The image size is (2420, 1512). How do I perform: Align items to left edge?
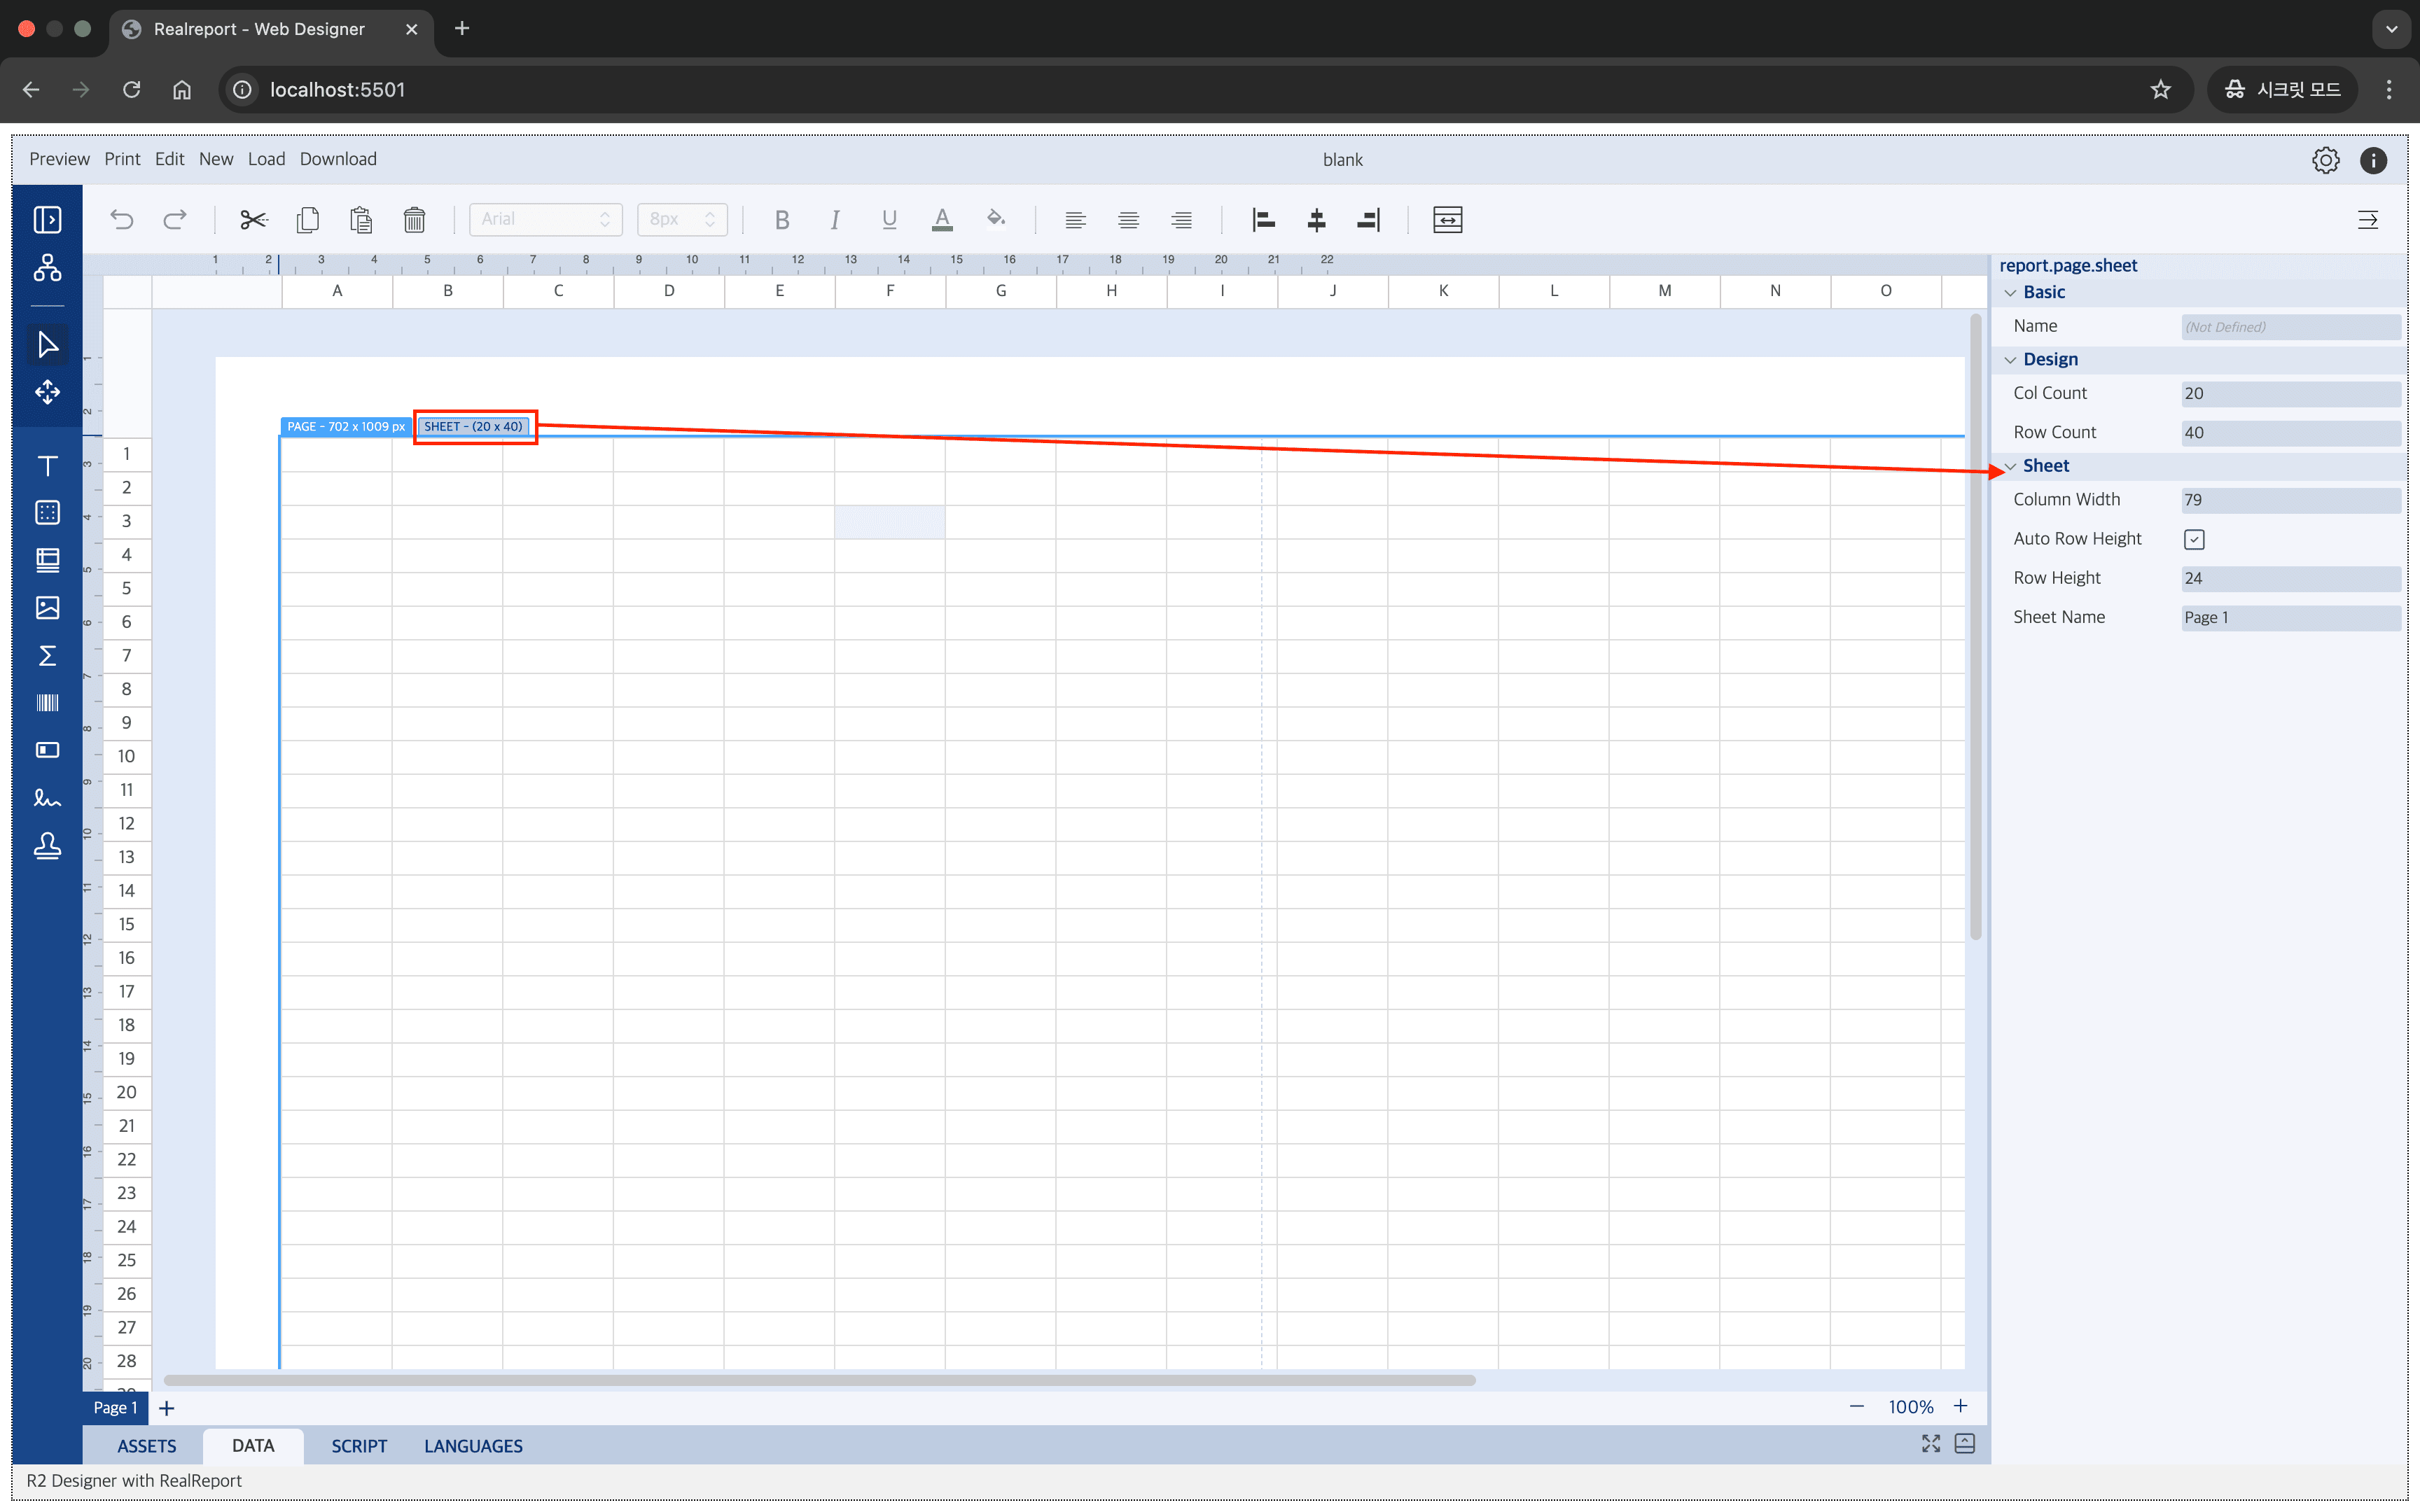[x=1263, y=219]
